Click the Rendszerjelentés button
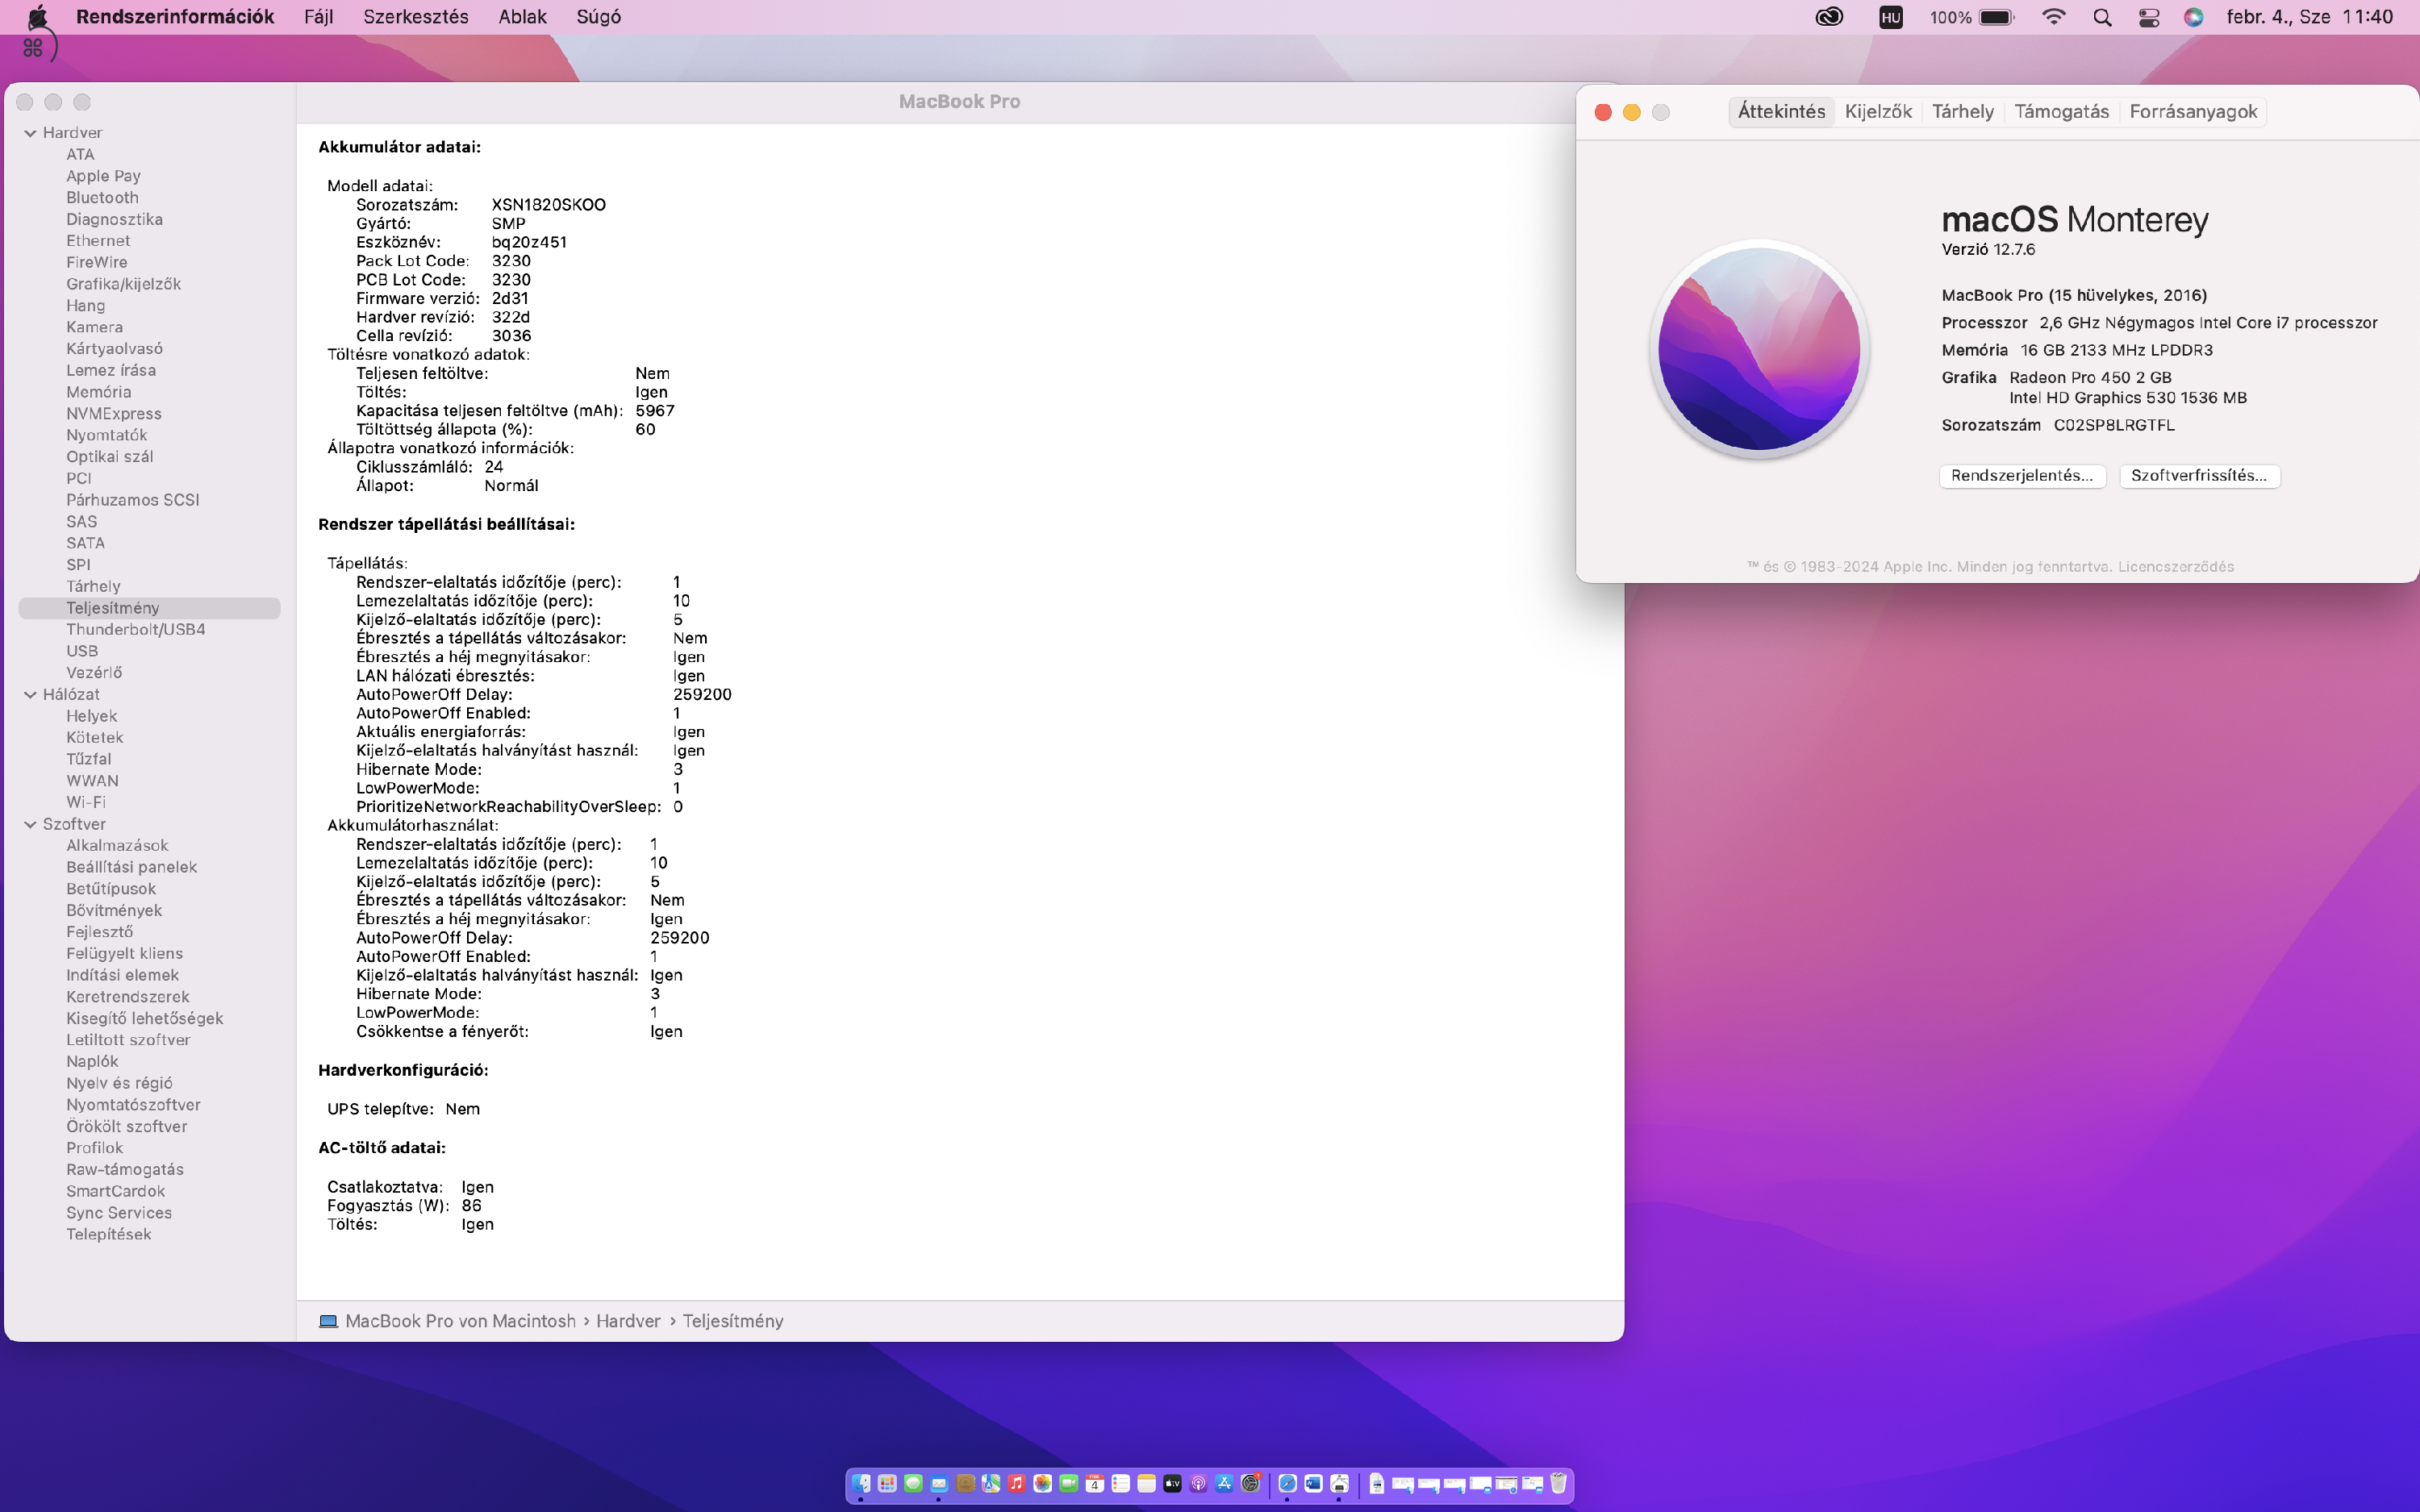2420x1512 pixels. click(2022, 475)
